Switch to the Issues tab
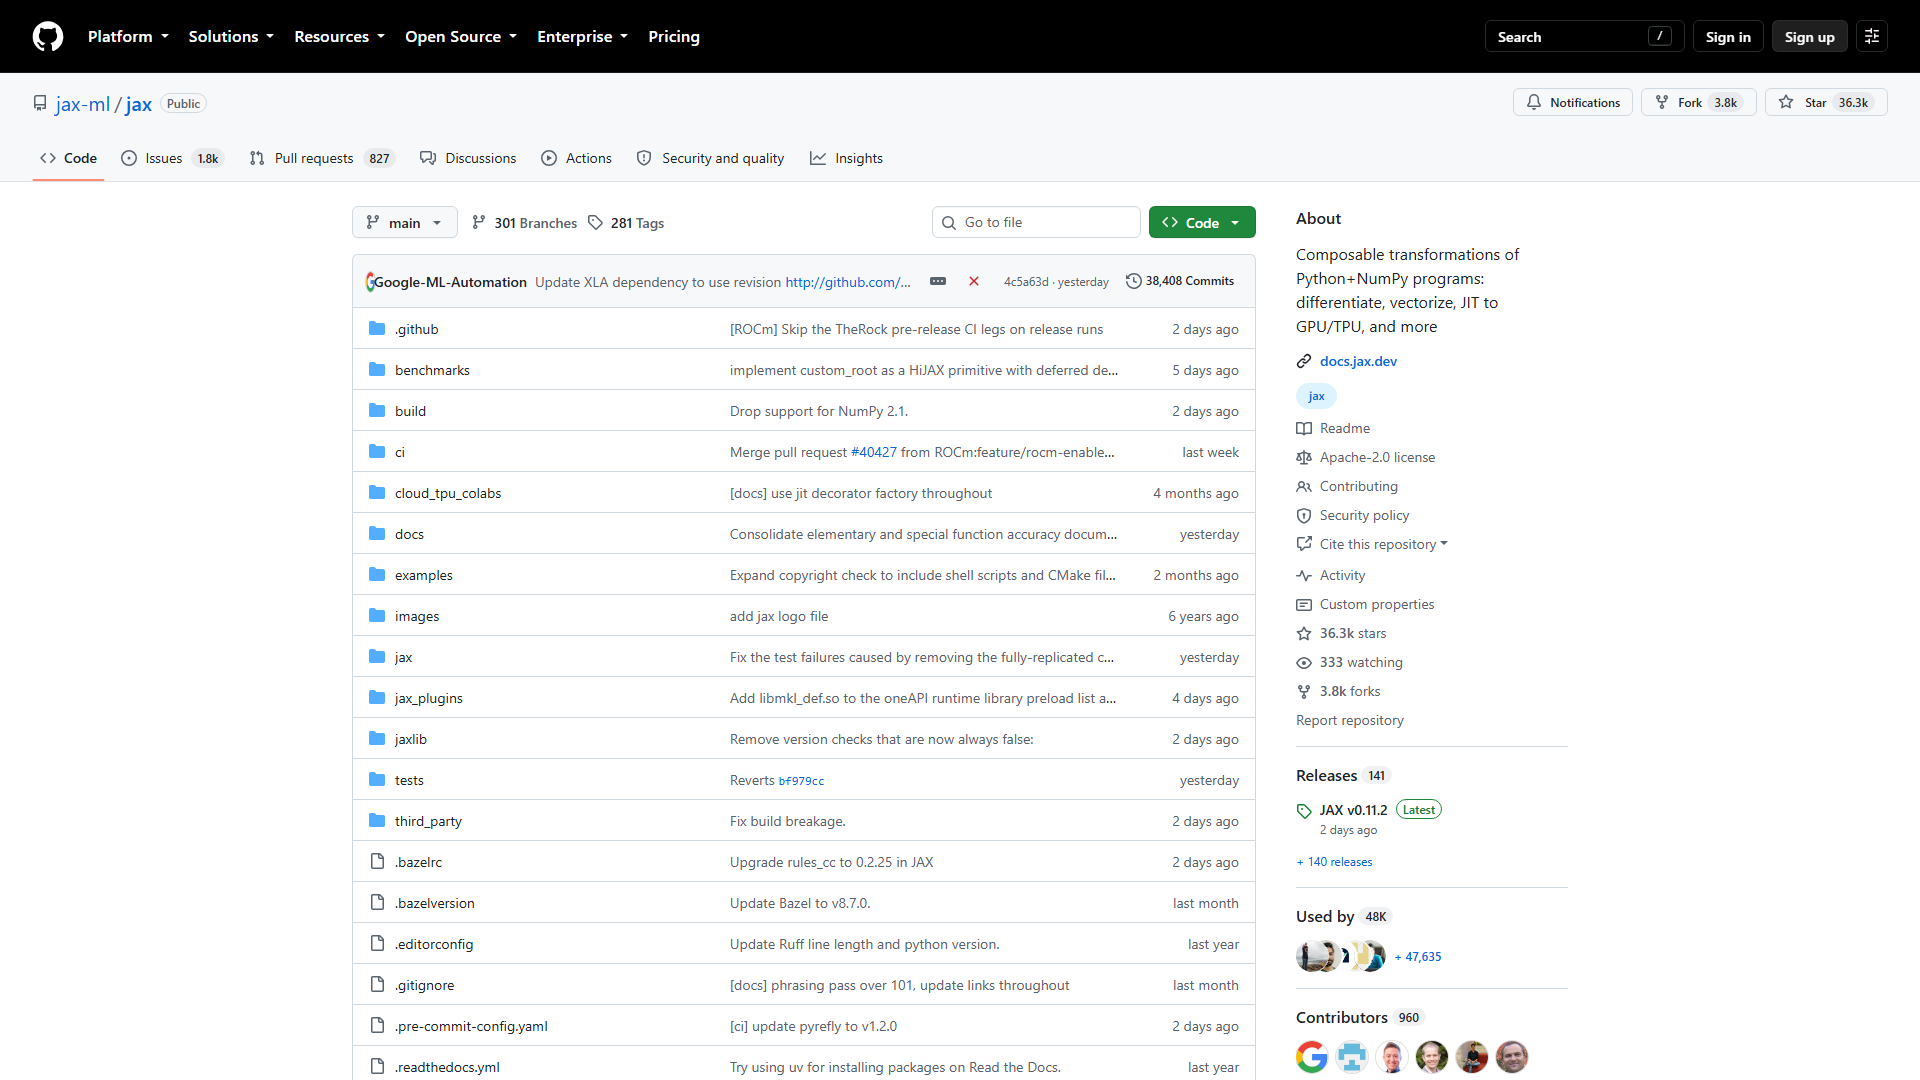This screenshot has height=1080, width=1920. coord(172,158)
